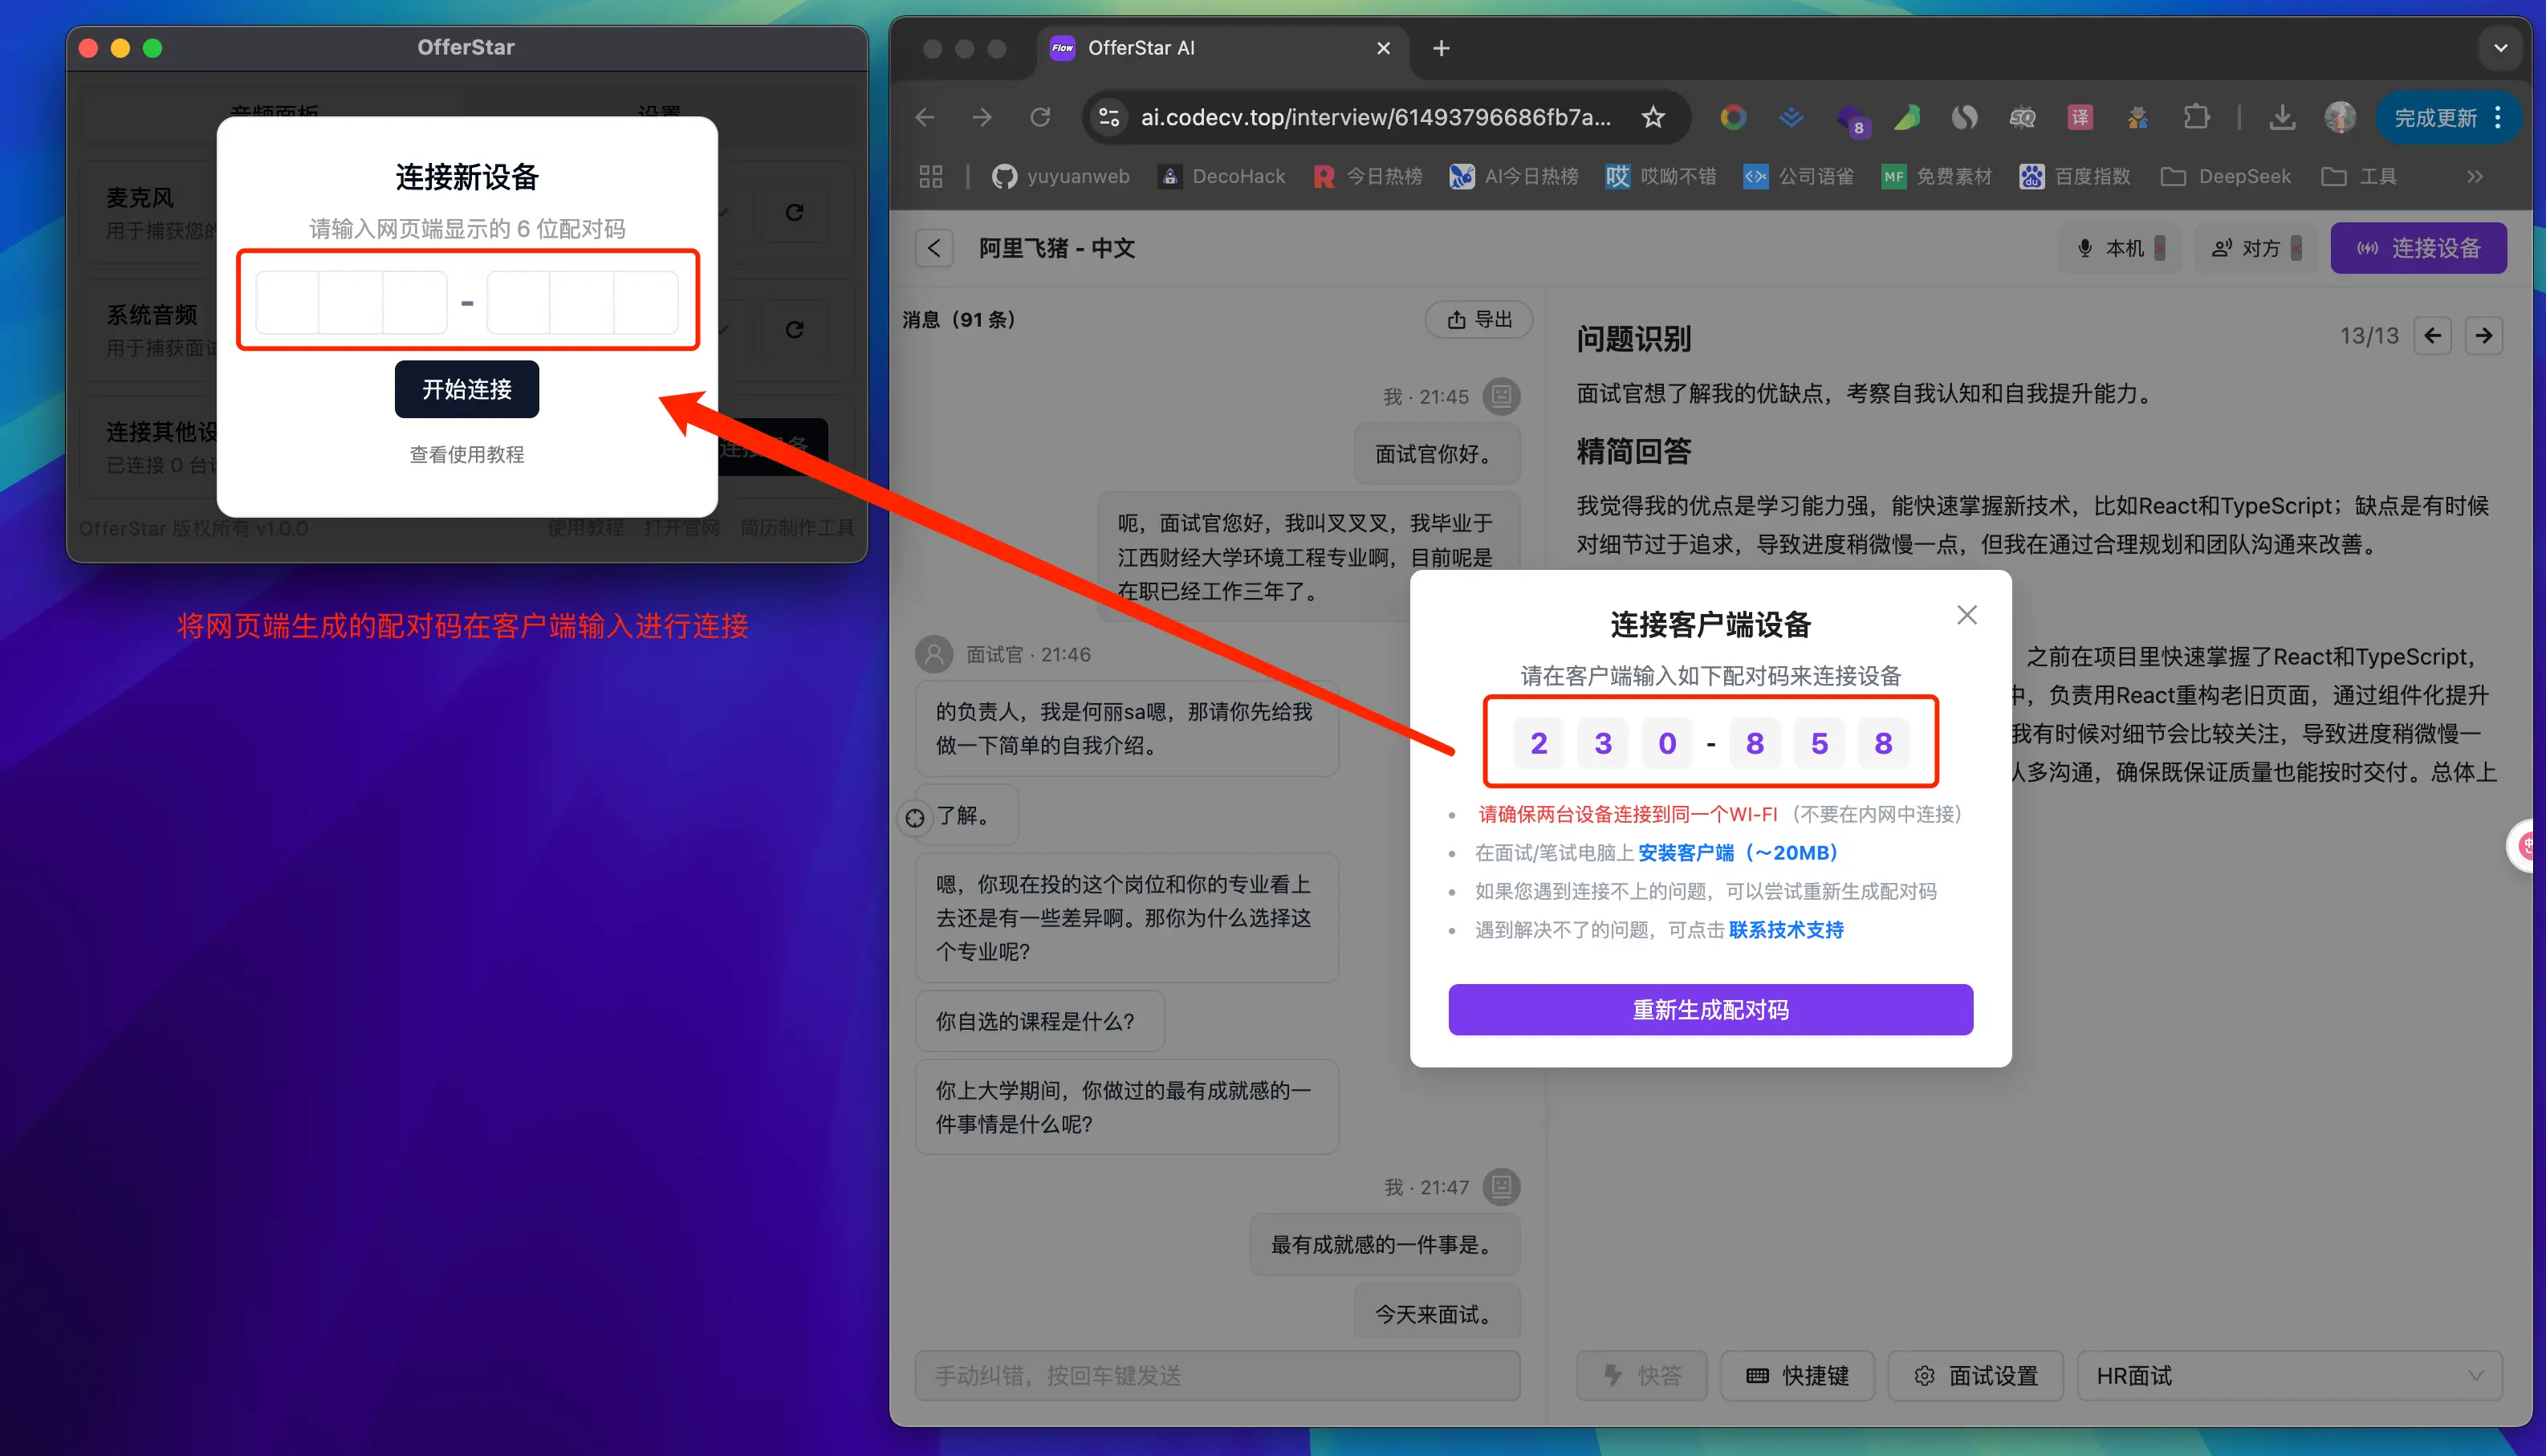The height and width of the screenshot is (1456, 2546).
Task: Click the first pairing code input box
Action: click(288, 302)
